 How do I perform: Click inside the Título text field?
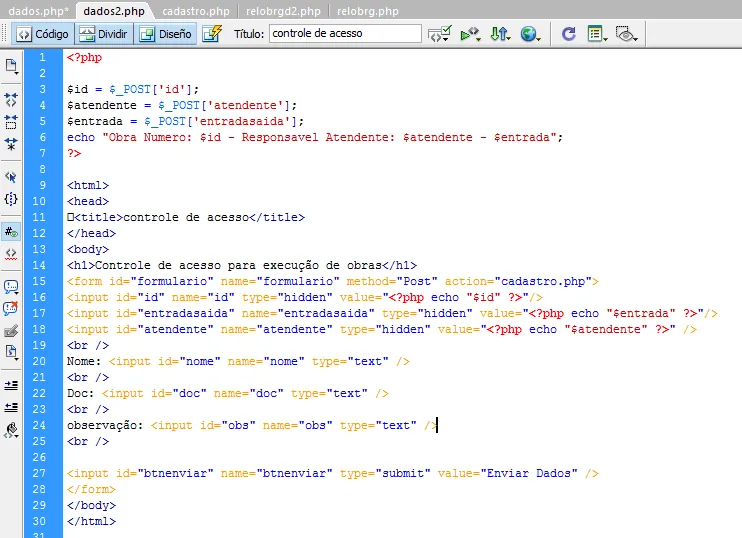(345, 34)
